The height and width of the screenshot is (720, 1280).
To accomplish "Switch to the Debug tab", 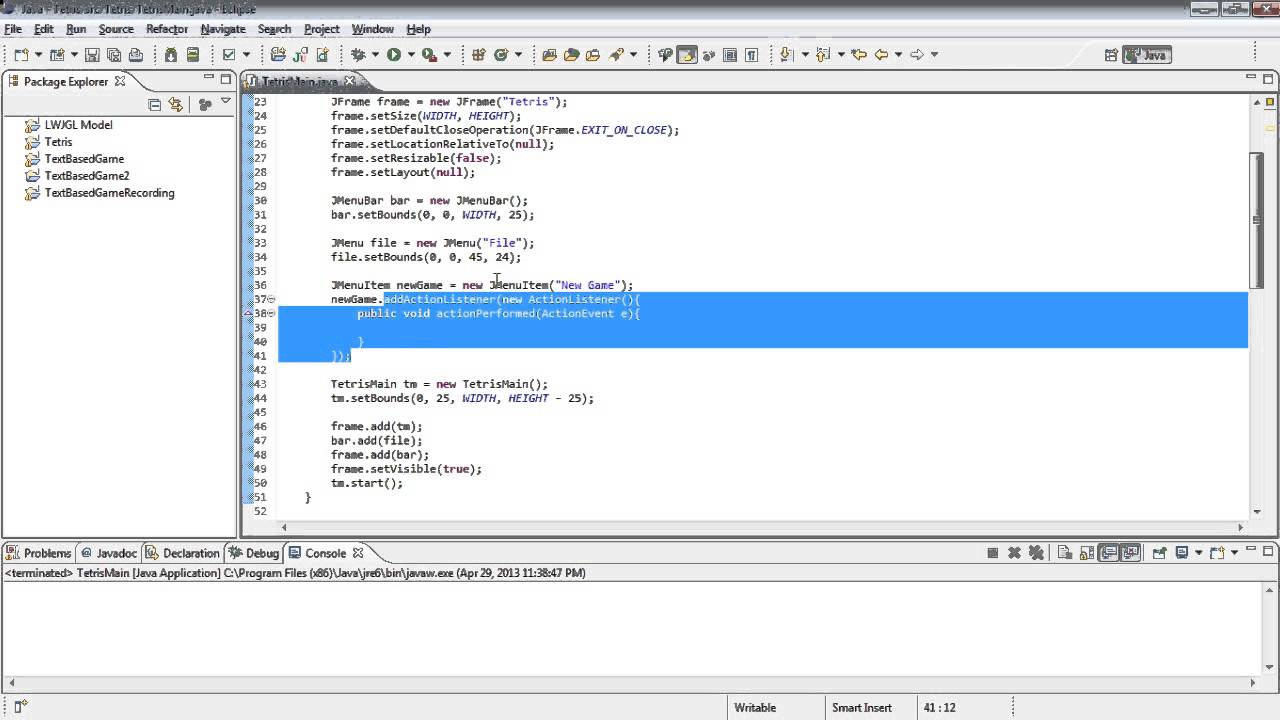I will pyautogui.click(x=254, y=553).
